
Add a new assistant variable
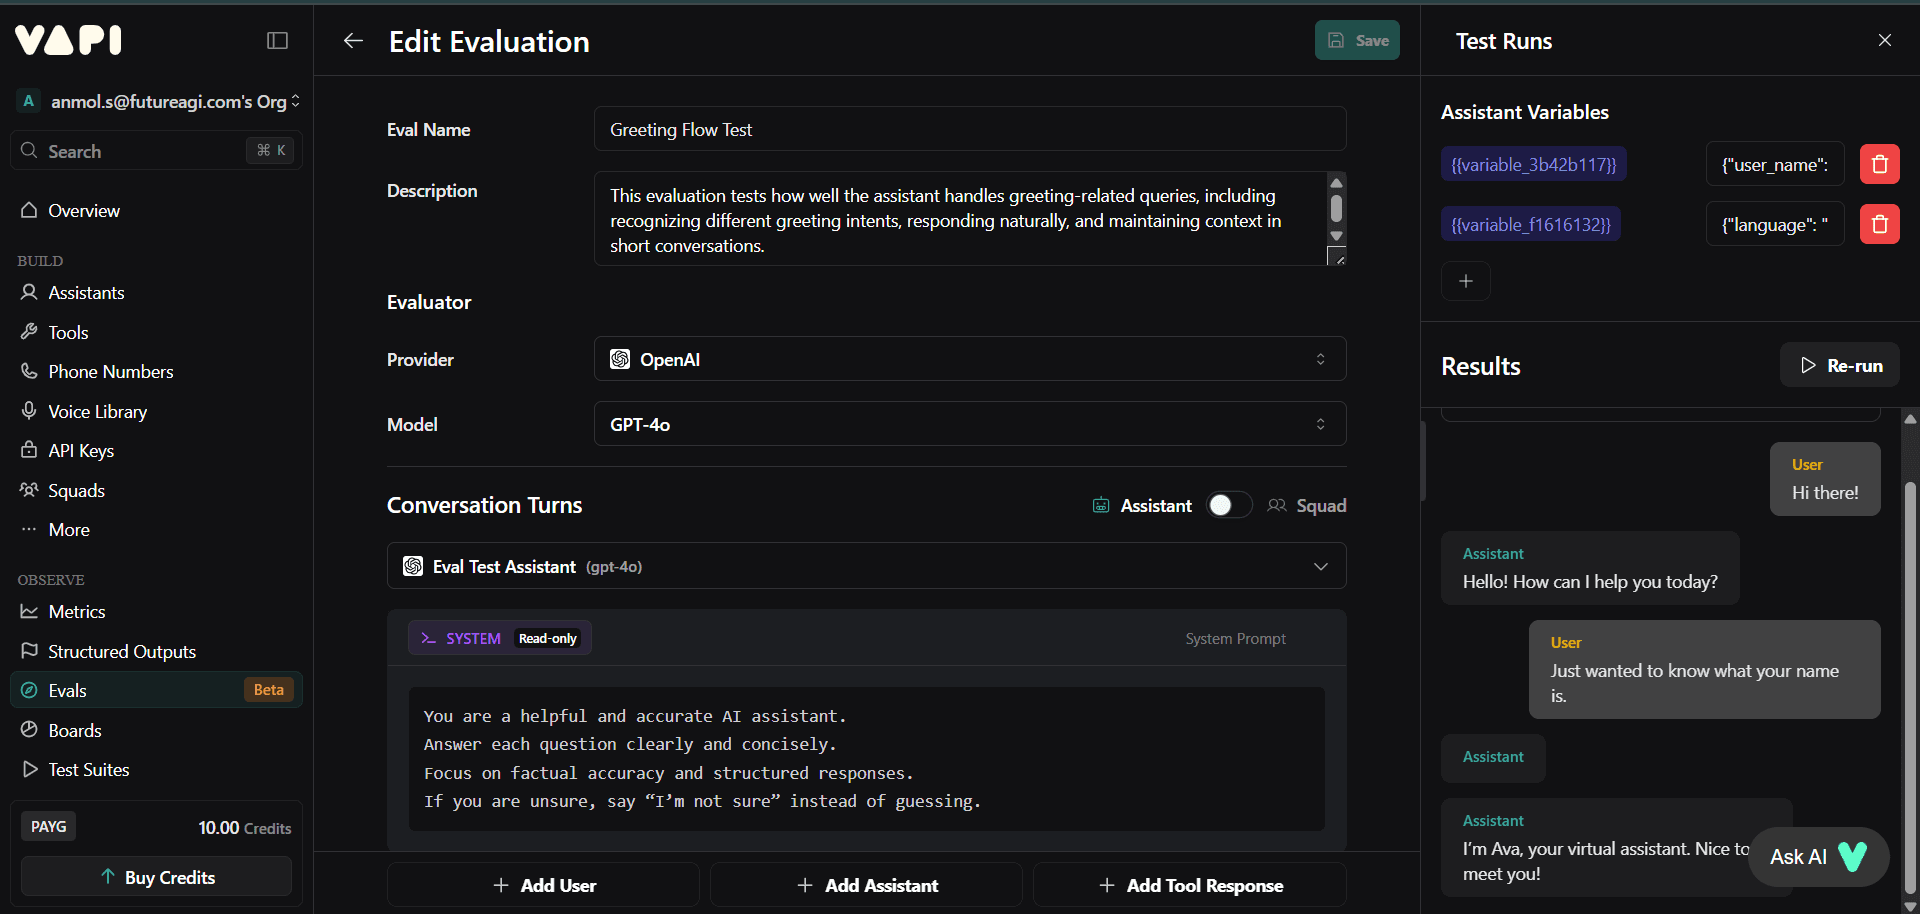coord(1466,281)
